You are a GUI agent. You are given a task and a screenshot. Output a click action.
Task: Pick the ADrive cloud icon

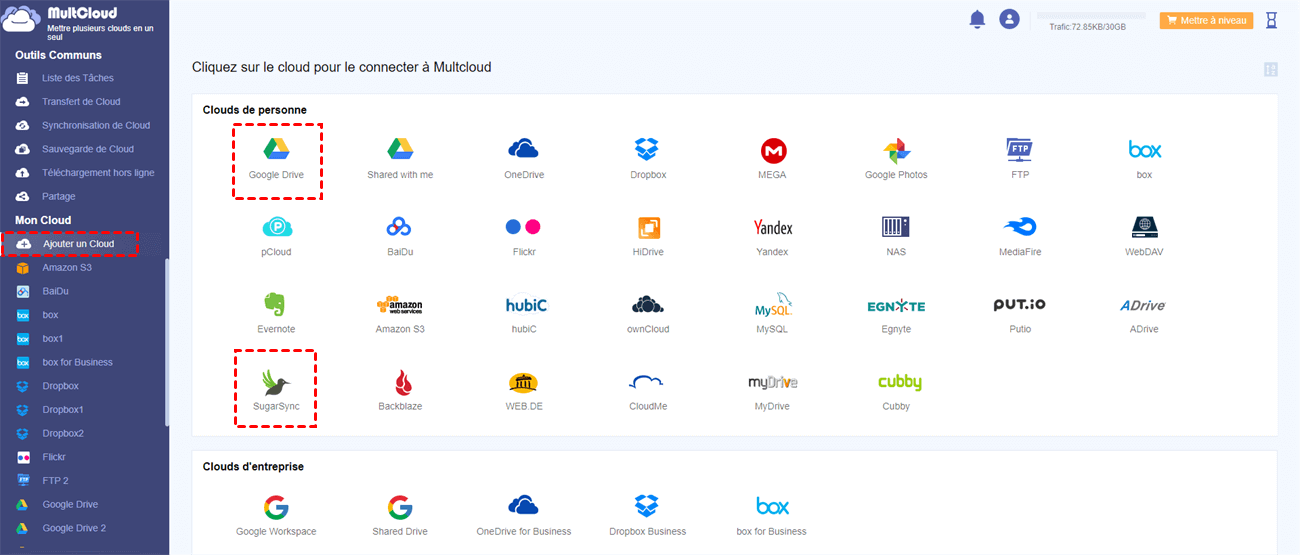(1144, 305)
